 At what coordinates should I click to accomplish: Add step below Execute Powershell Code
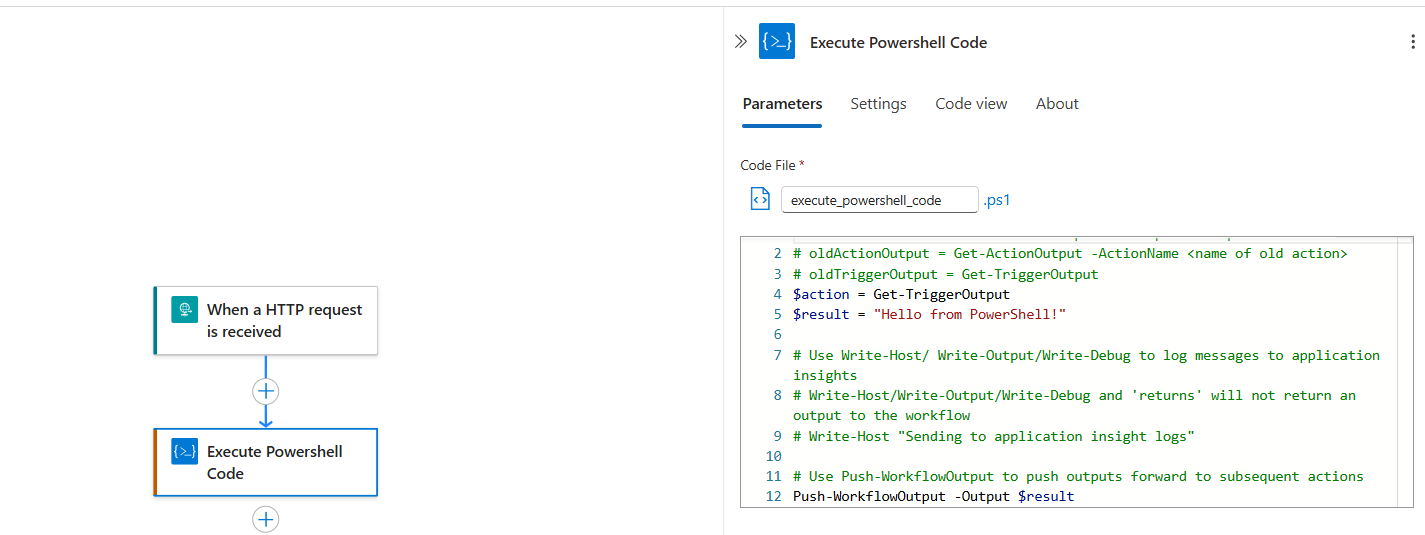265,519
